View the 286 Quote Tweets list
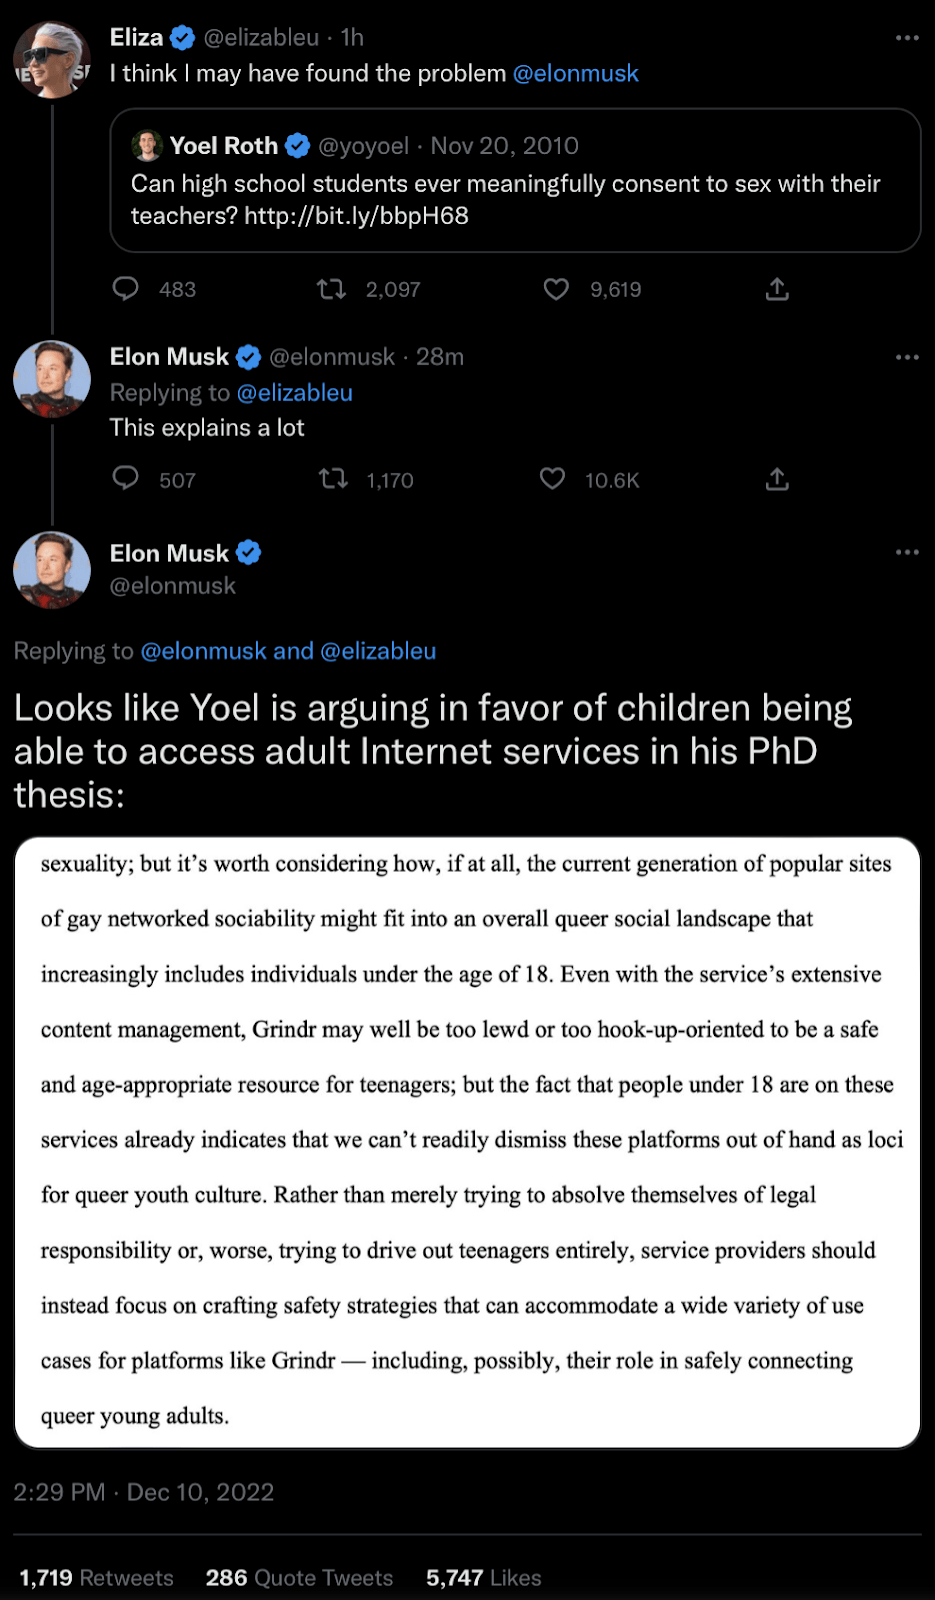This screenshot has width=935, height=1600. (299, 1577)
